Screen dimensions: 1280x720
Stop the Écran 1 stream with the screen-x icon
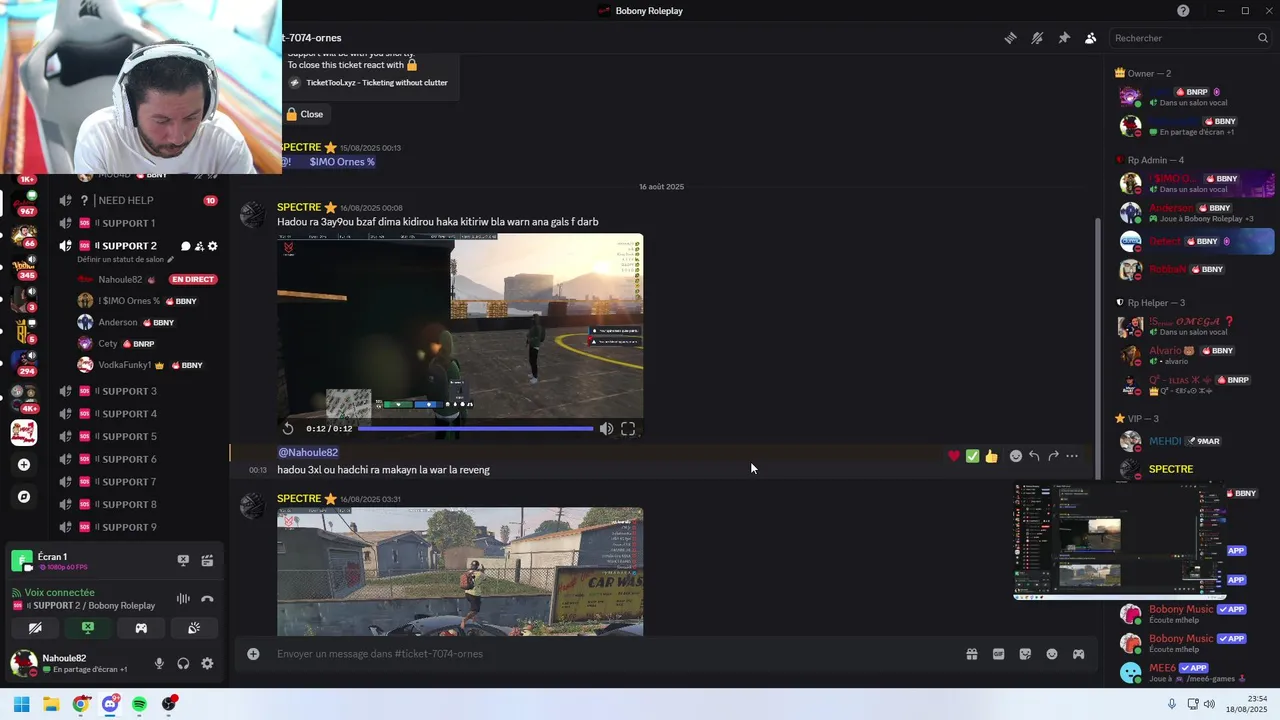[x=183, y=561]
